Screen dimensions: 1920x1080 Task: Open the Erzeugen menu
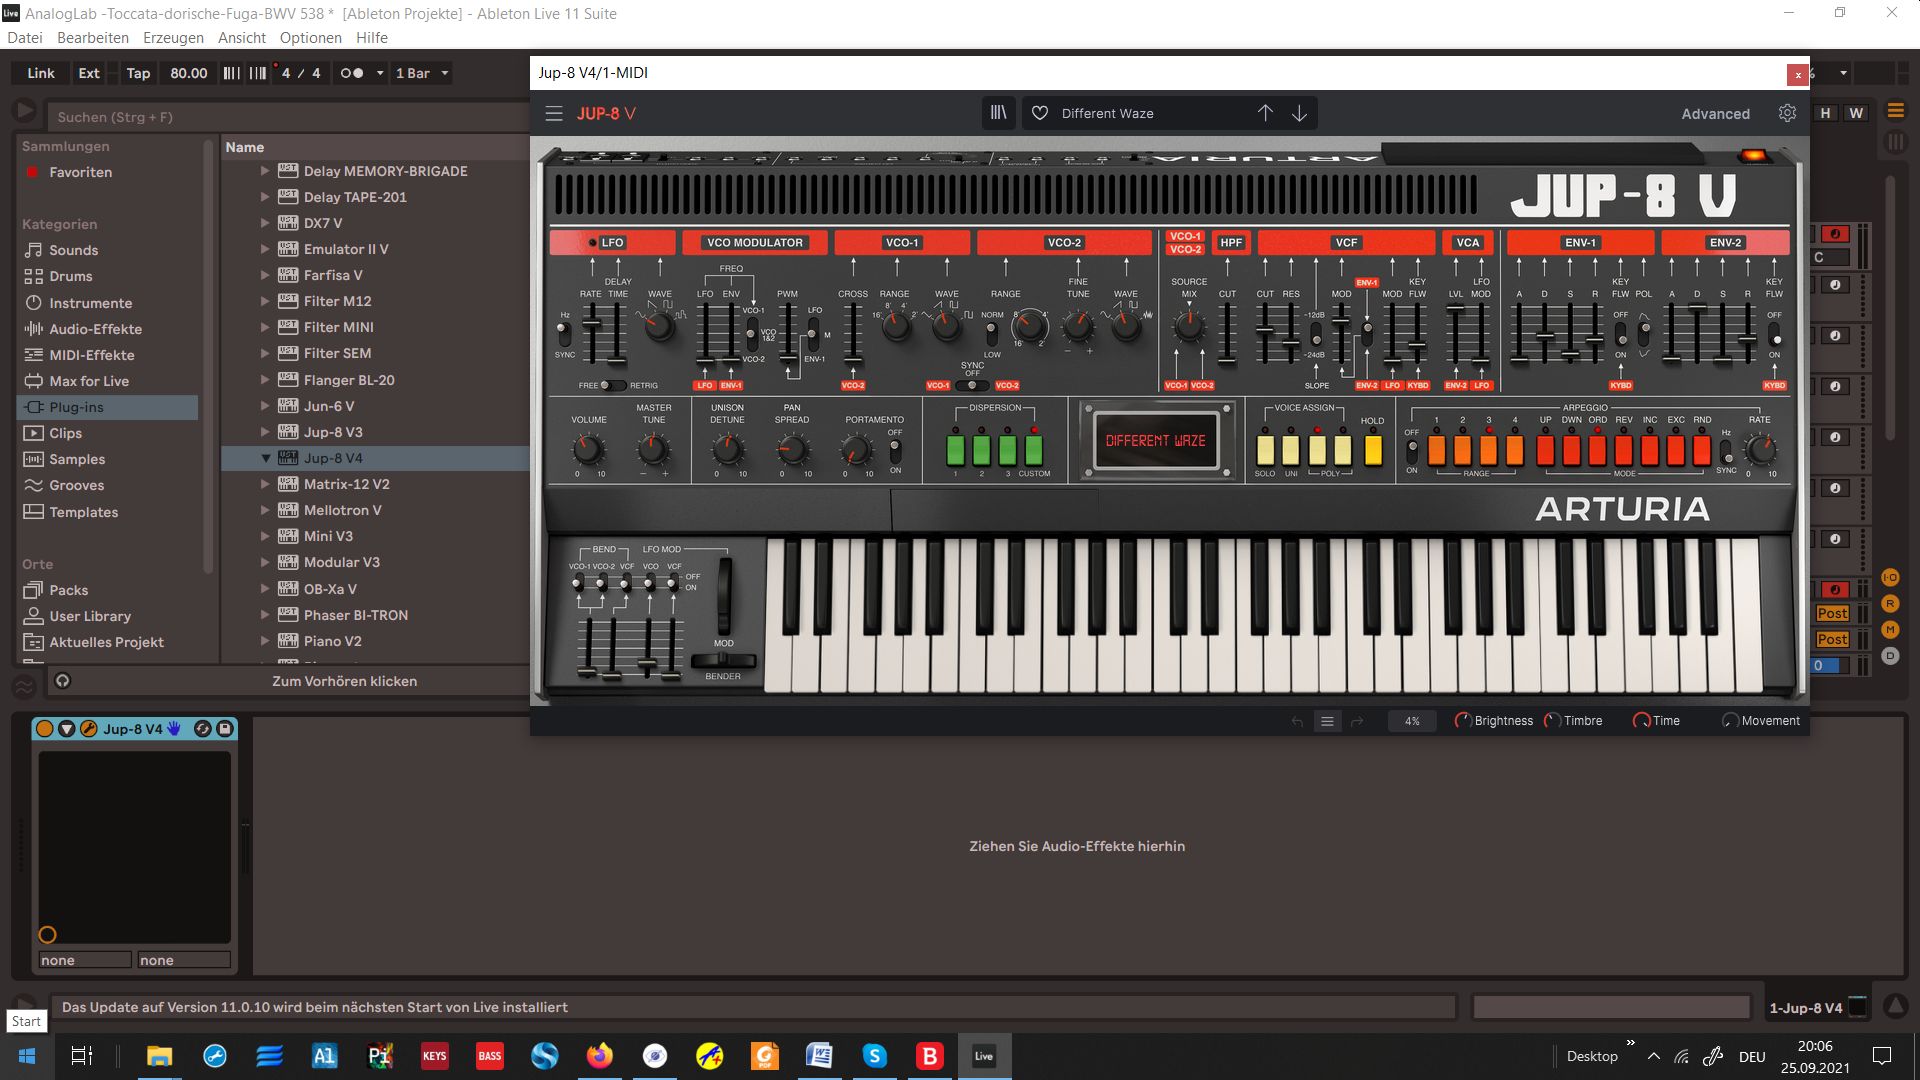click(x=173, y=38)
